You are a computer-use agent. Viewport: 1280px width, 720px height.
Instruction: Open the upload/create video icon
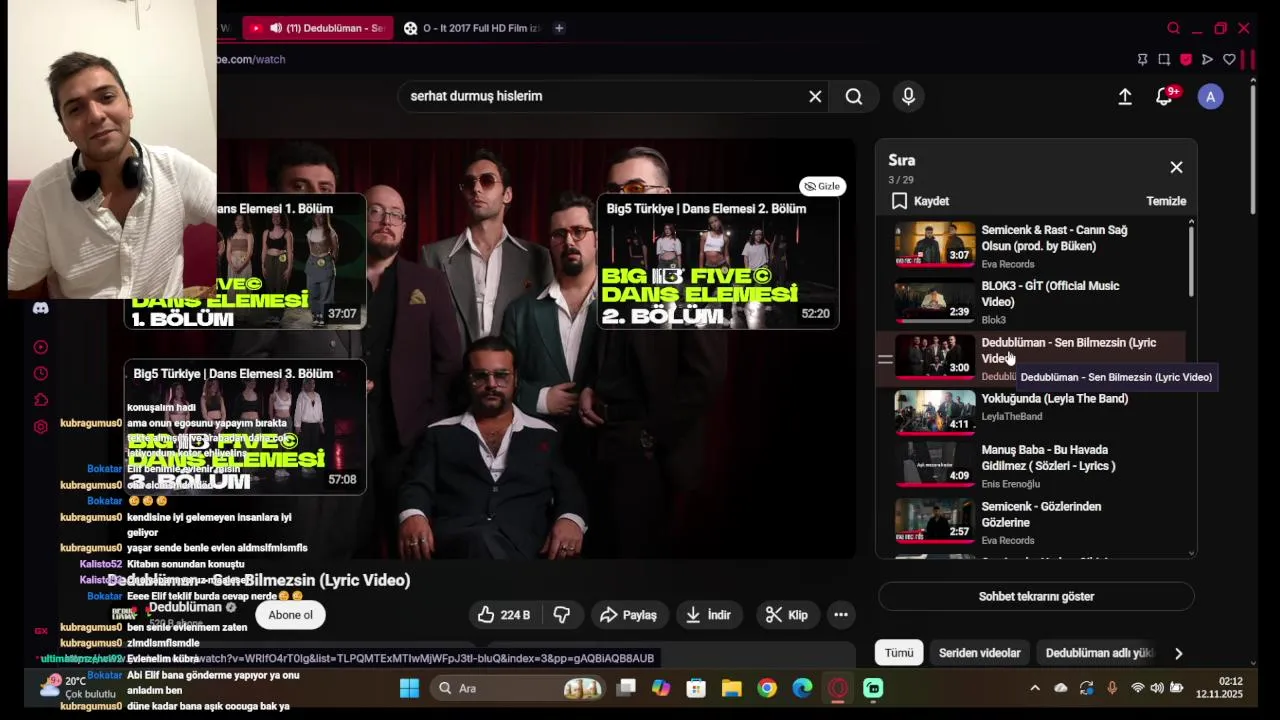tap(1125, 96)
